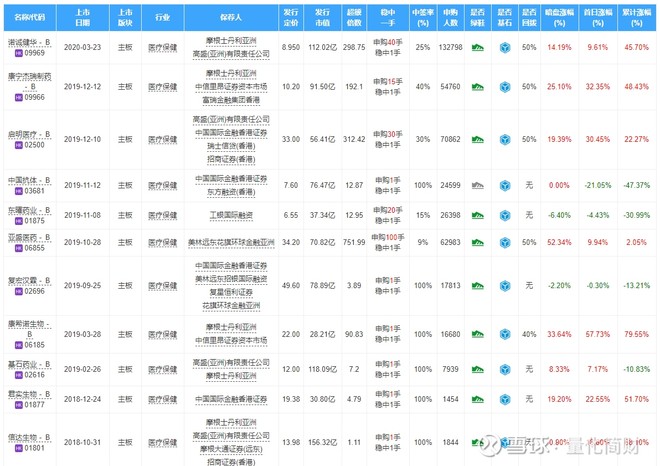Open the 诺诚健华-B stock link
This screenshot has height=466, width=660.
click(x=29, y=43)
